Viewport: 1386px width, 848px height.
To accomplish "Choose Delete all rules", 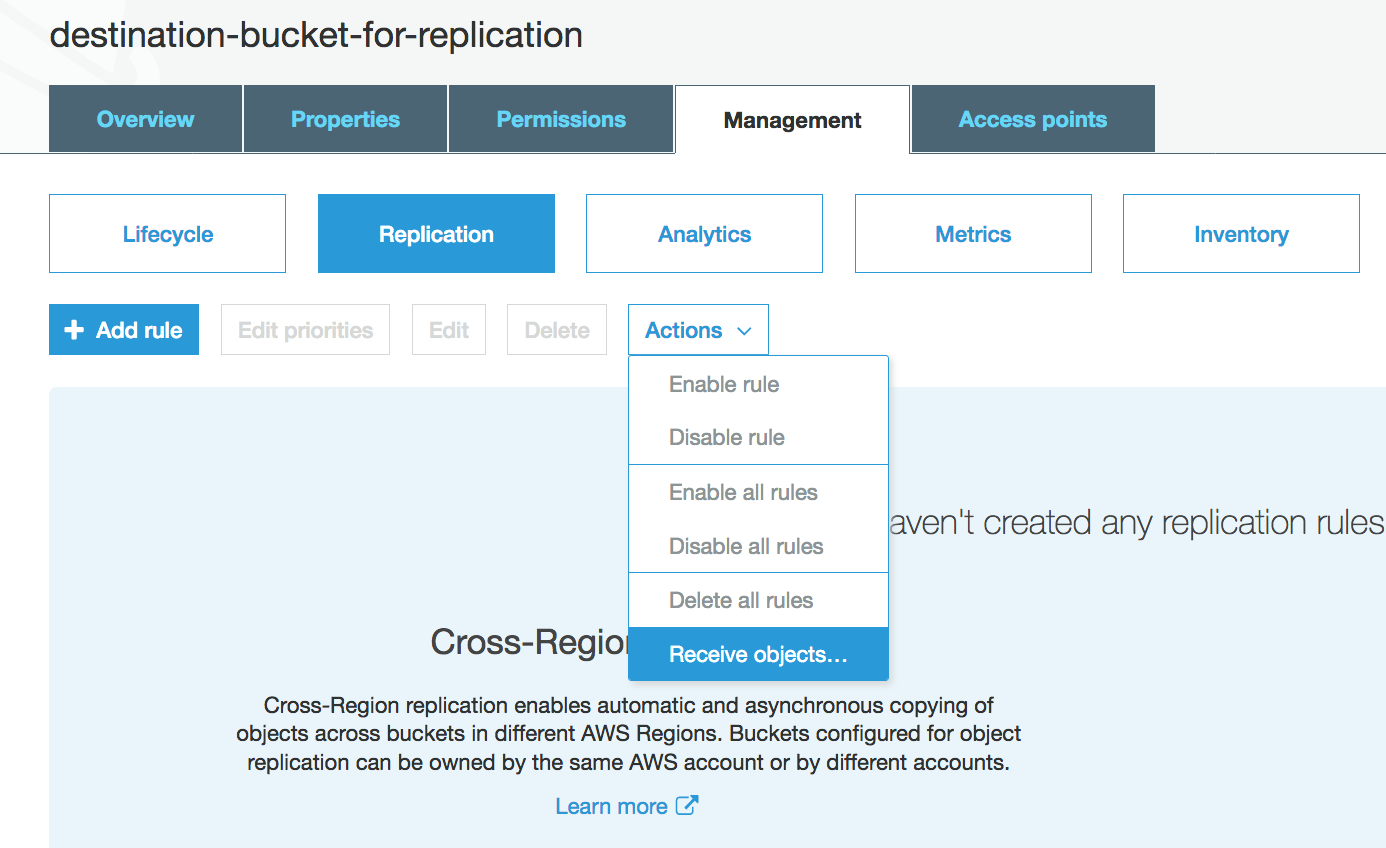I will pos(739,600).
